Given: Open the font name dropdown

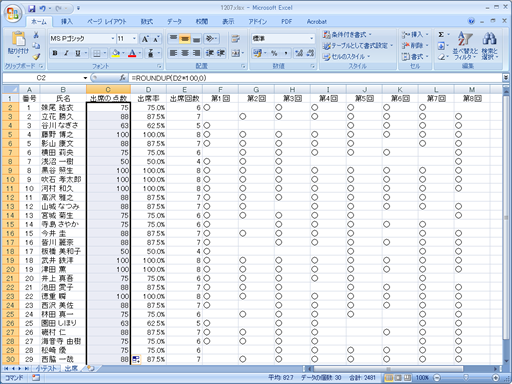Looking at the screenshot, I should (x=113, y=39).
